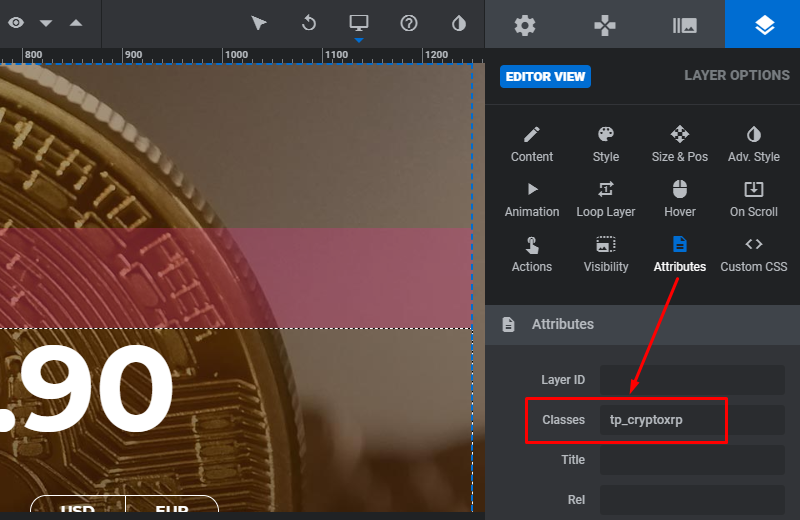Image resolution: width=800 pixels, height=520 pixels.
Task: Open the desktop device view icon
Action: tap(359, 23)
